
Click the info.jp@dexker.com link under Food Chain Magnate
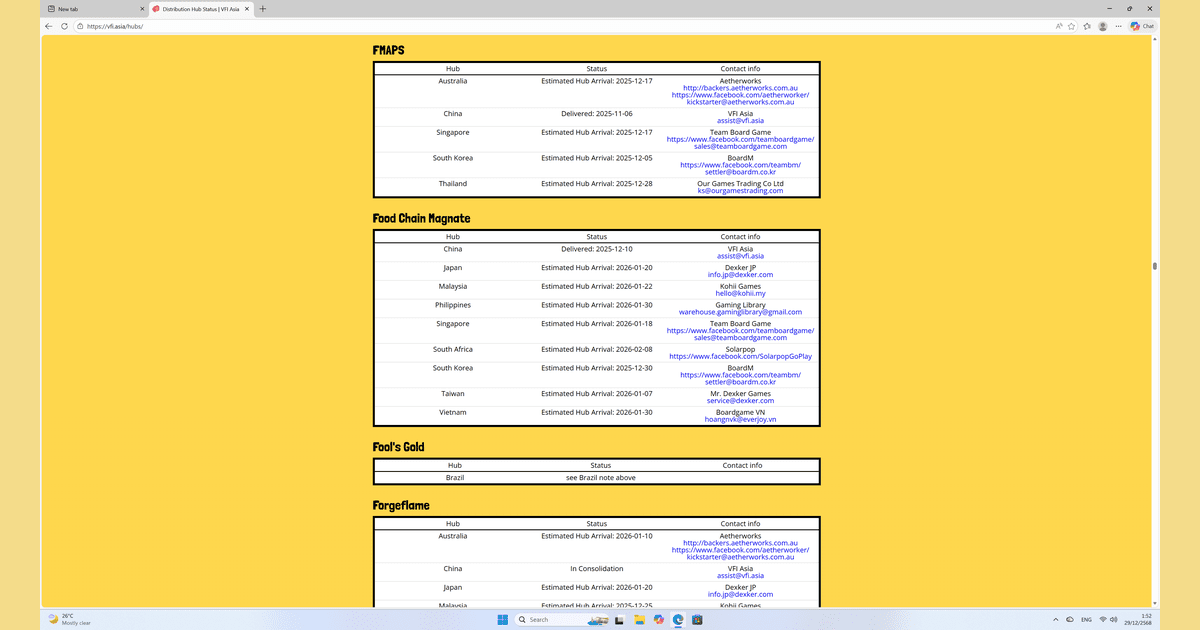(740, 275)
